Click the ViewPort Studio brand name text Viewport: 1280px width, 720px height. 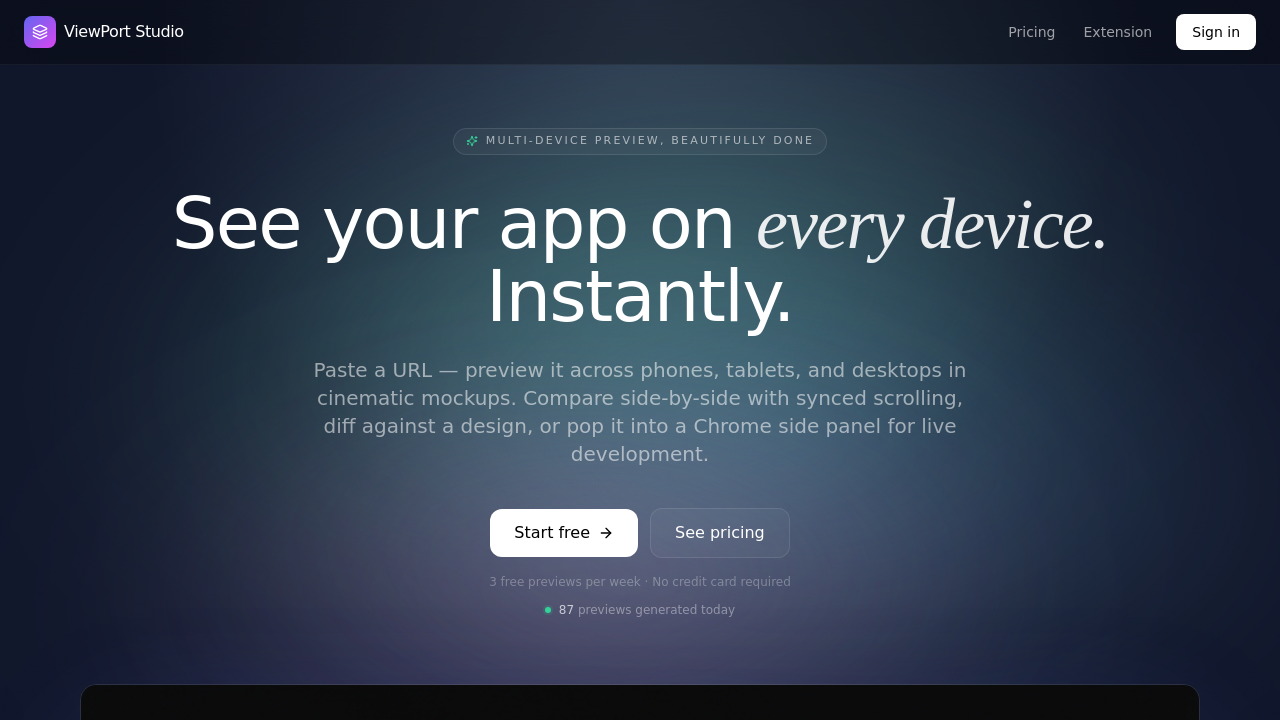[x=124, y=32]
